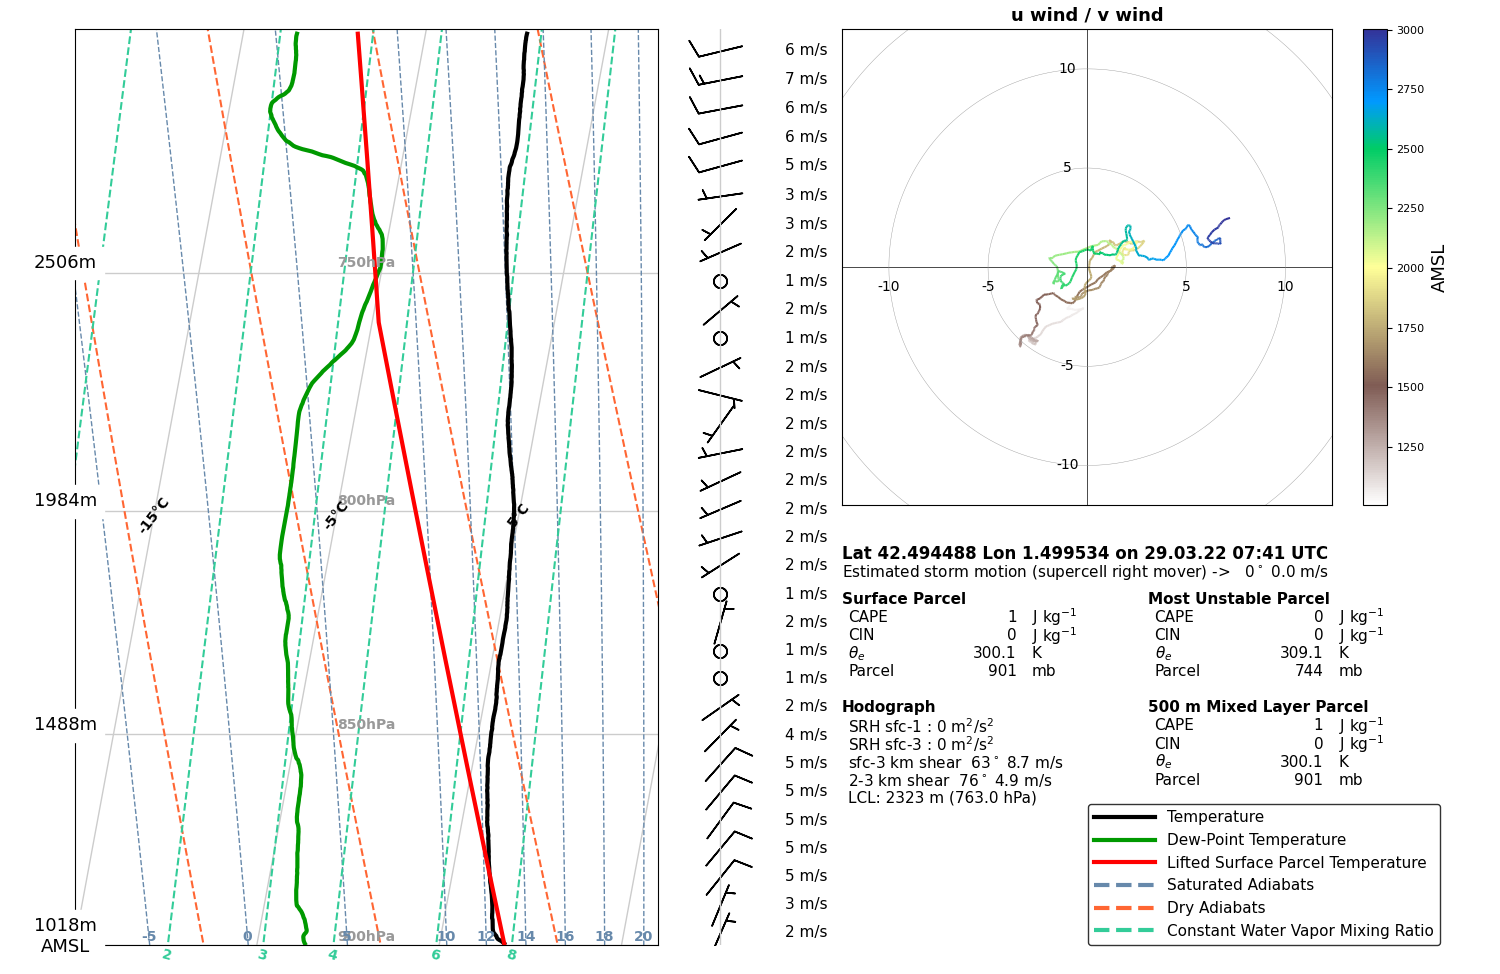
Task: Select the 3000 tick on the colorbar
Action: pos(1410,31)
